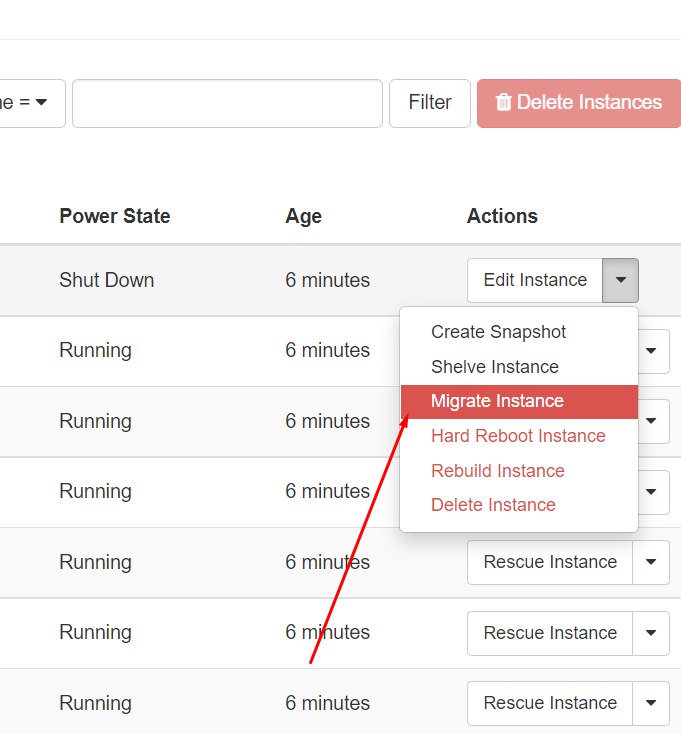681x734 pixels.
Task: Click the Age column header
Action: (x=303, y=216)
